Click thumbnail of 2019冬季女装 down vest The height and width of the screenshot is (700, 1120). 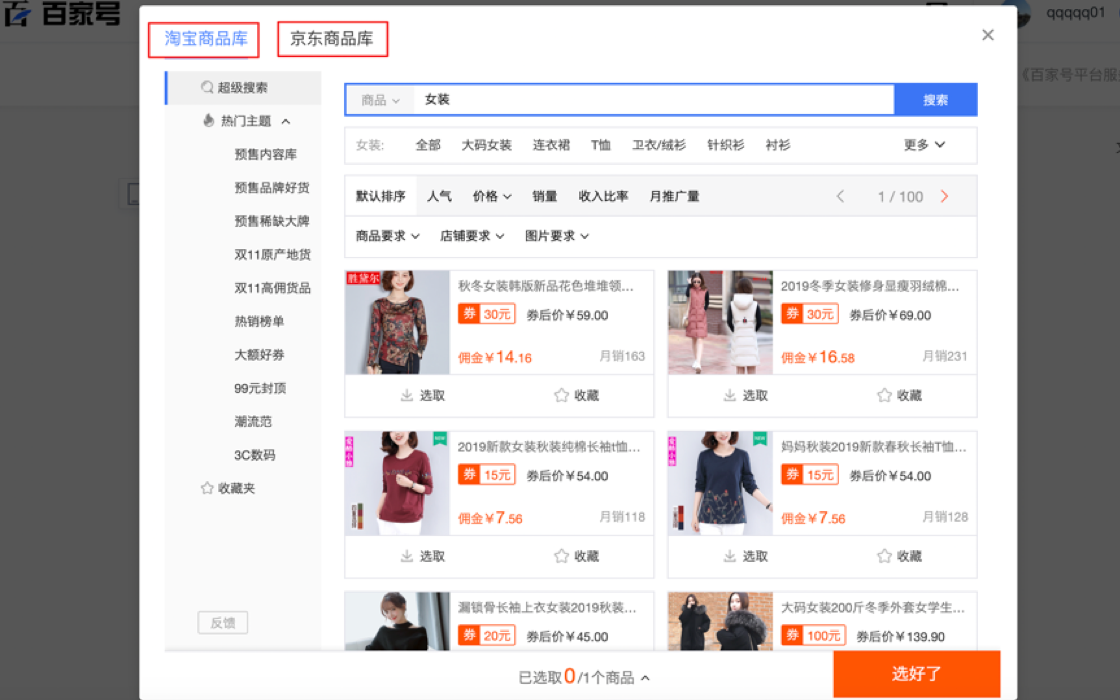[x=720, y=322]
